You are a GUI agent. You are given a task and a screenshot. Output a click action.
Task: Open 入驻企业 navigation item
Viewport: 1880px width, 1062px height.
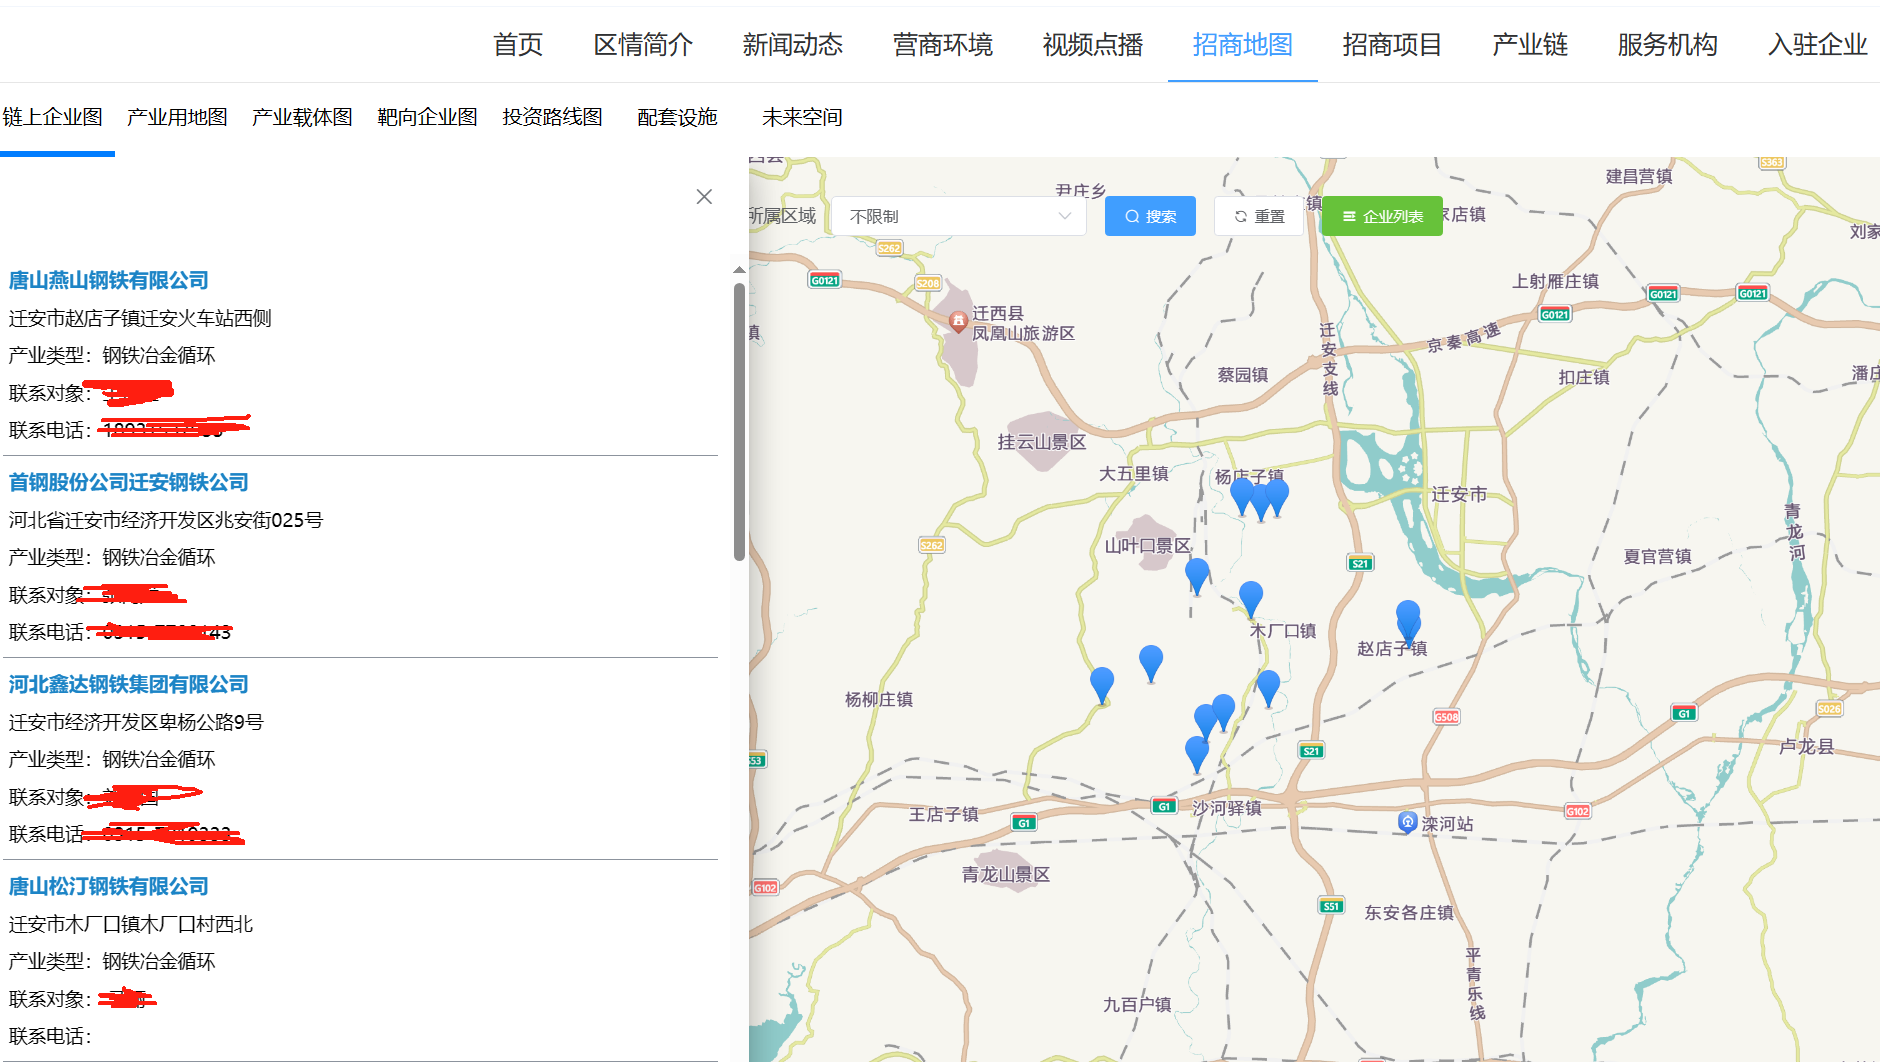coord(1818,45)
